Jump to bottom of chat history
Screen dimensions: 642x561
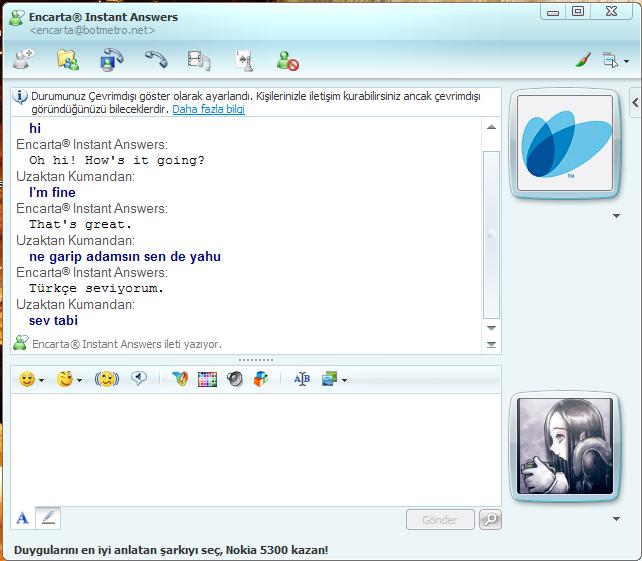491,345
